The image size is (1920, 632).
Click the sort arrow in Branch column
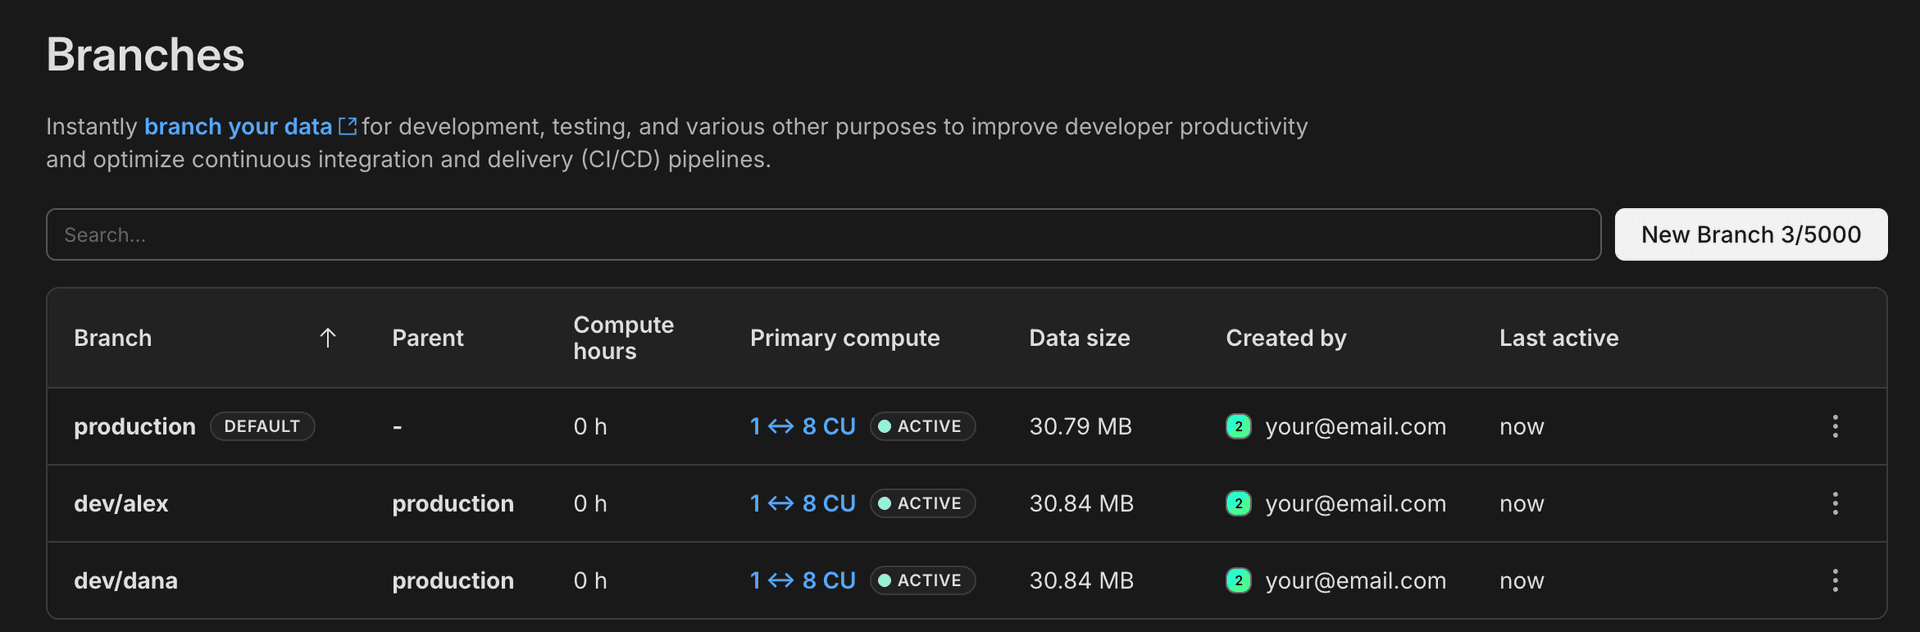point(327,338)
